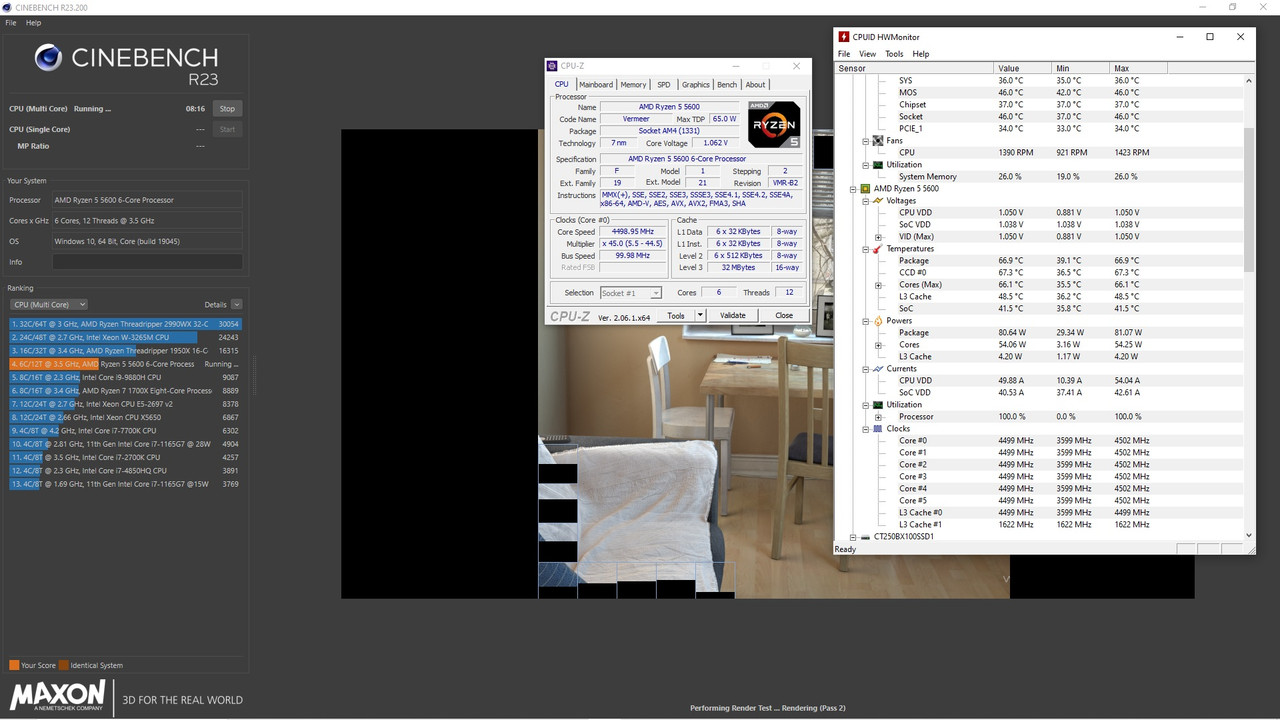The width and height of the screenshot is (1280, 720).
Task: Expand the Voltages branch in HWMonitor
Action: click(865, 200)
